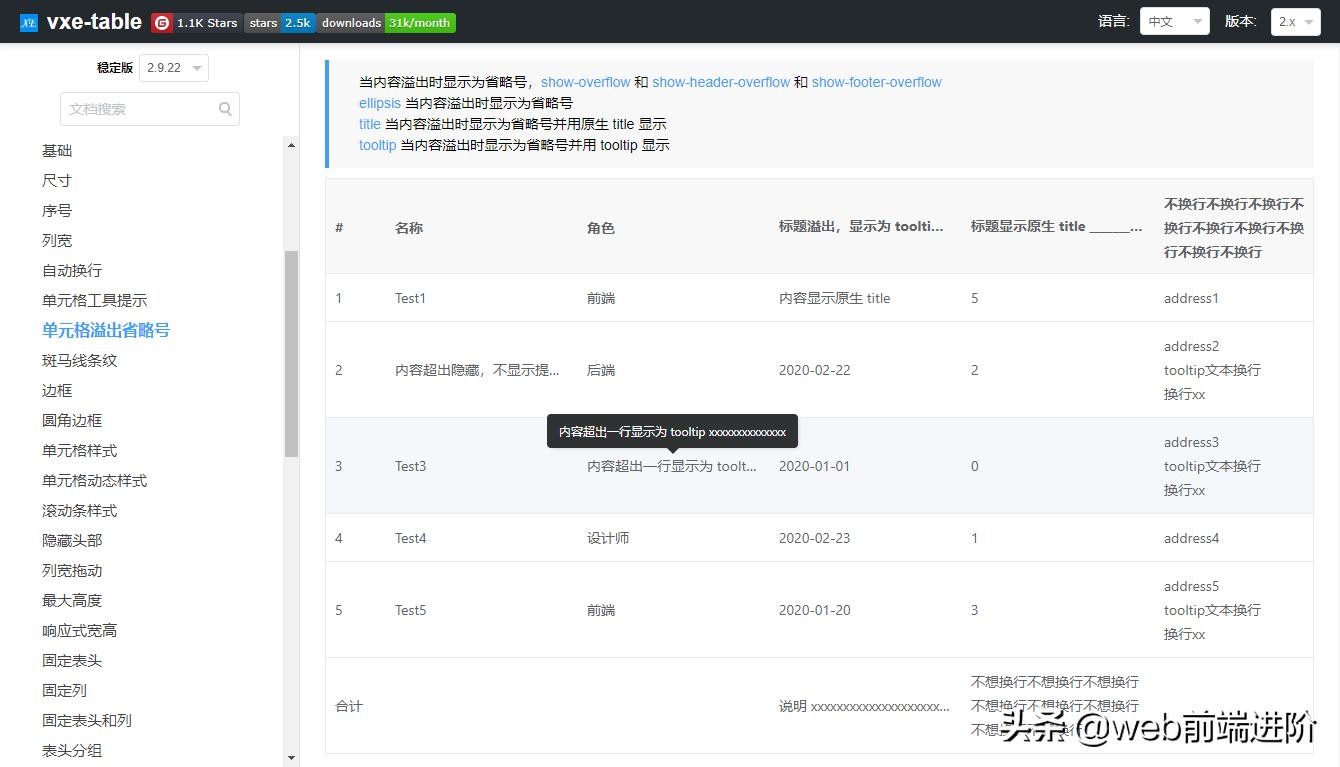Open 单元格工具提示 sidebar item

point(94,300)
